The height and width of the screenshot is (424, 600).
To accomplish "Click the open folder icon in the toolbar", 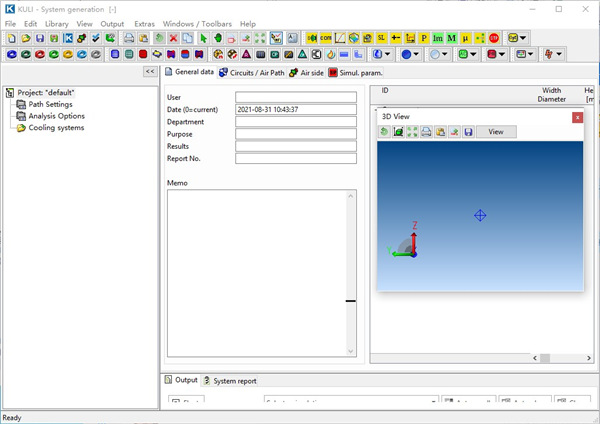I will [25, 38].
